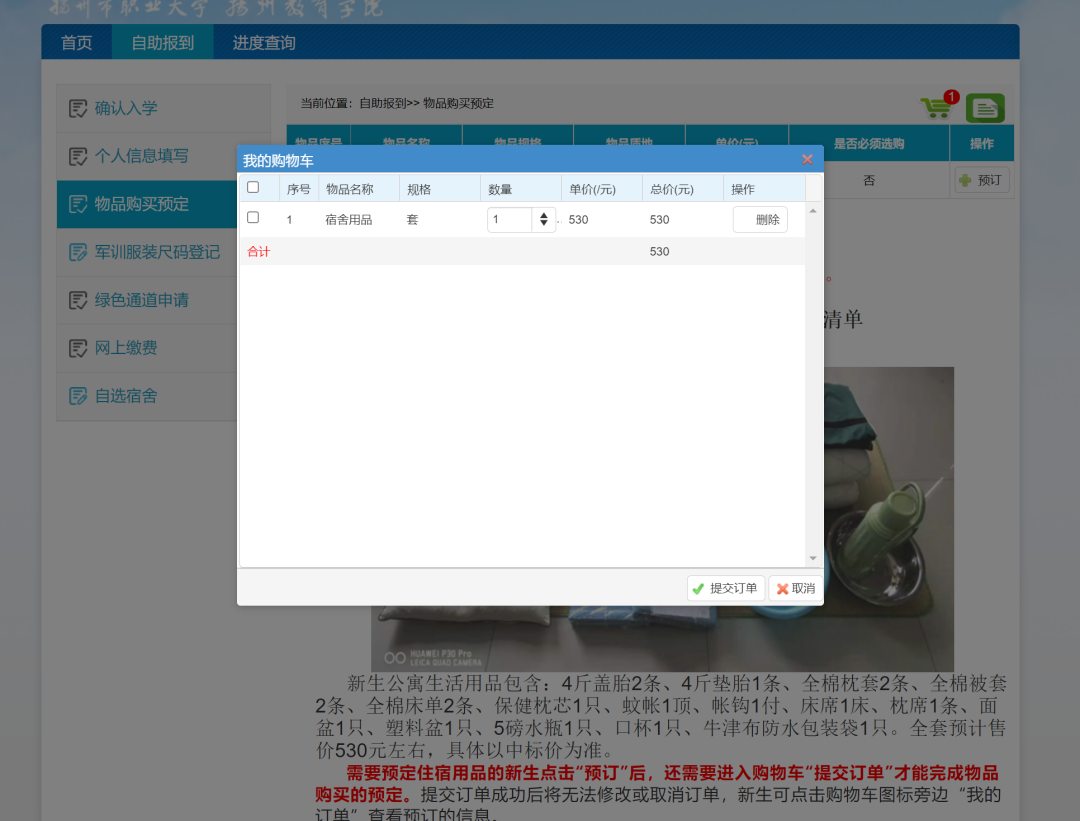
Task: Close the 我的购物车 dialog with the X
Action: pyautogui.click(x=807, y=160)
